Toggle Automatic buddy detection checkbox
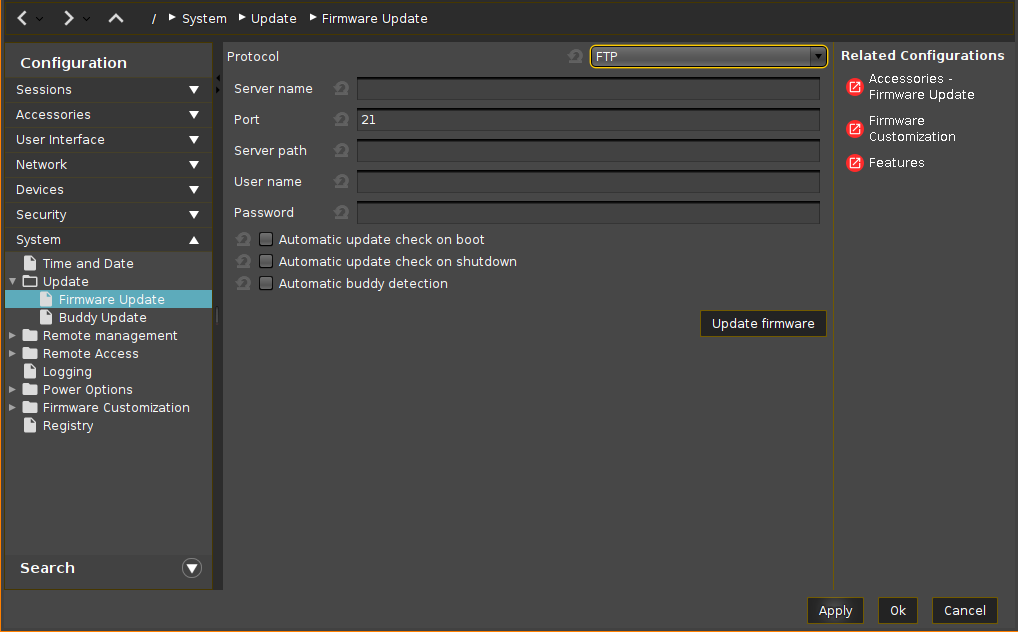 (266, 284)
